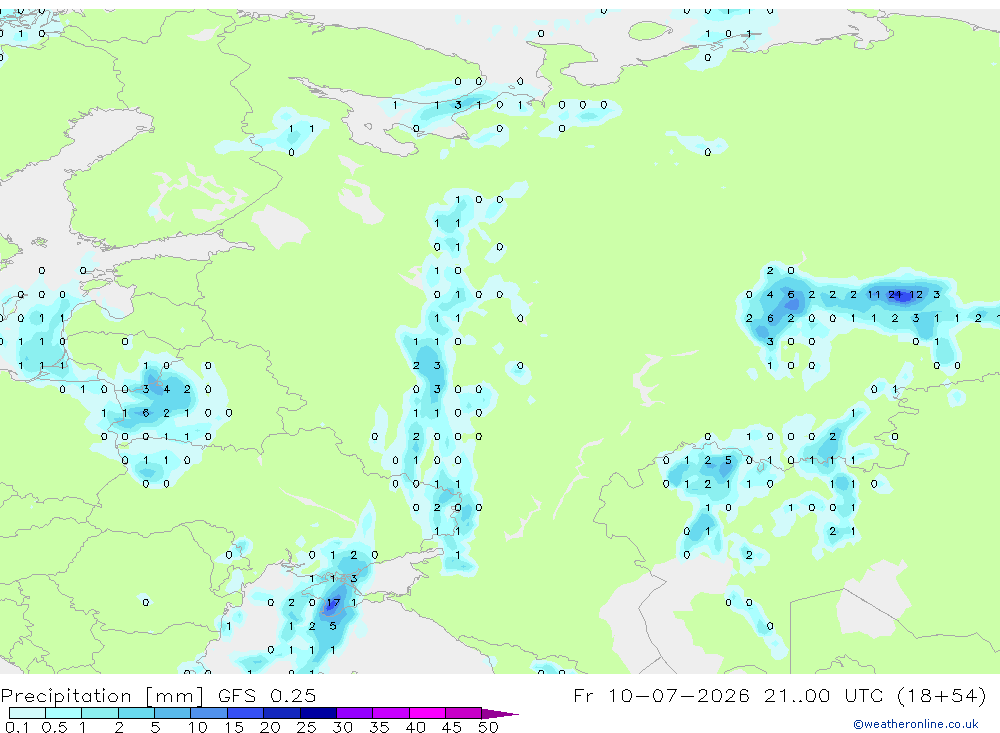Click the forecast date Fr 10-07-2026 text
This screenshot has height=733, width=1000.
tap(662, 695)
